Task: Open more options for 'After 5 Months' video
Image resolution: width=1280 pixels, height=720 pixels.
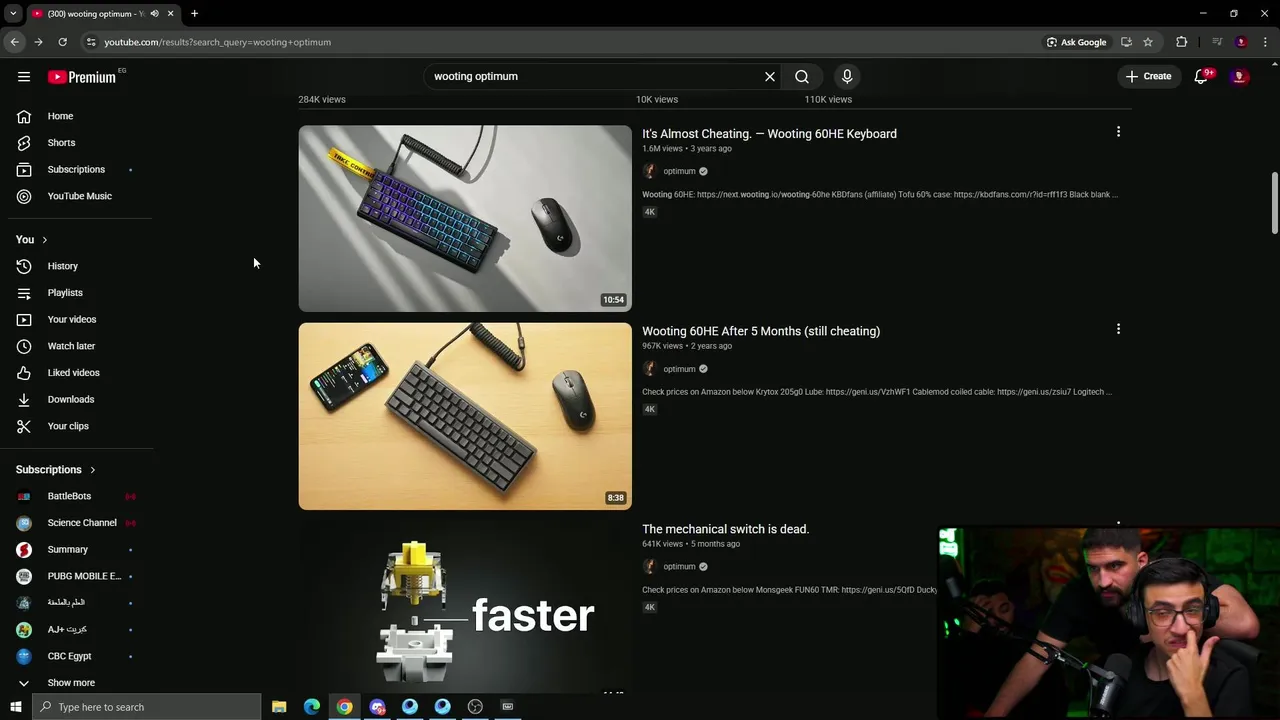Action: tap(1118, 329)
